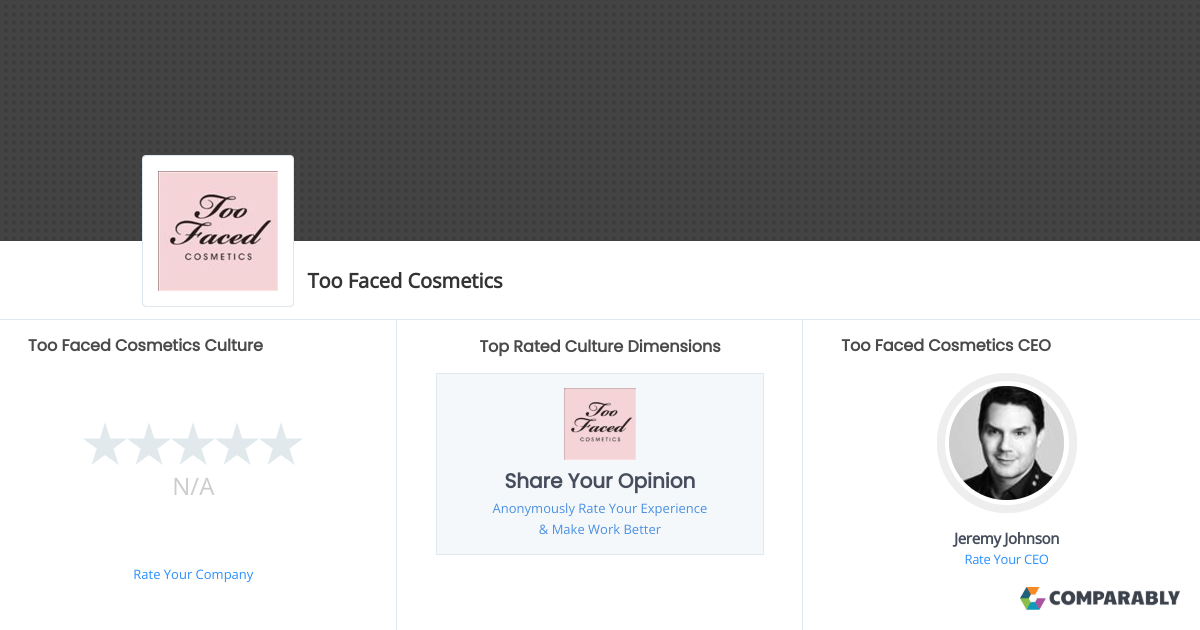This screenshot has width=1200, height=630.
Task: Select the fifth rating star
Action: 281,444
